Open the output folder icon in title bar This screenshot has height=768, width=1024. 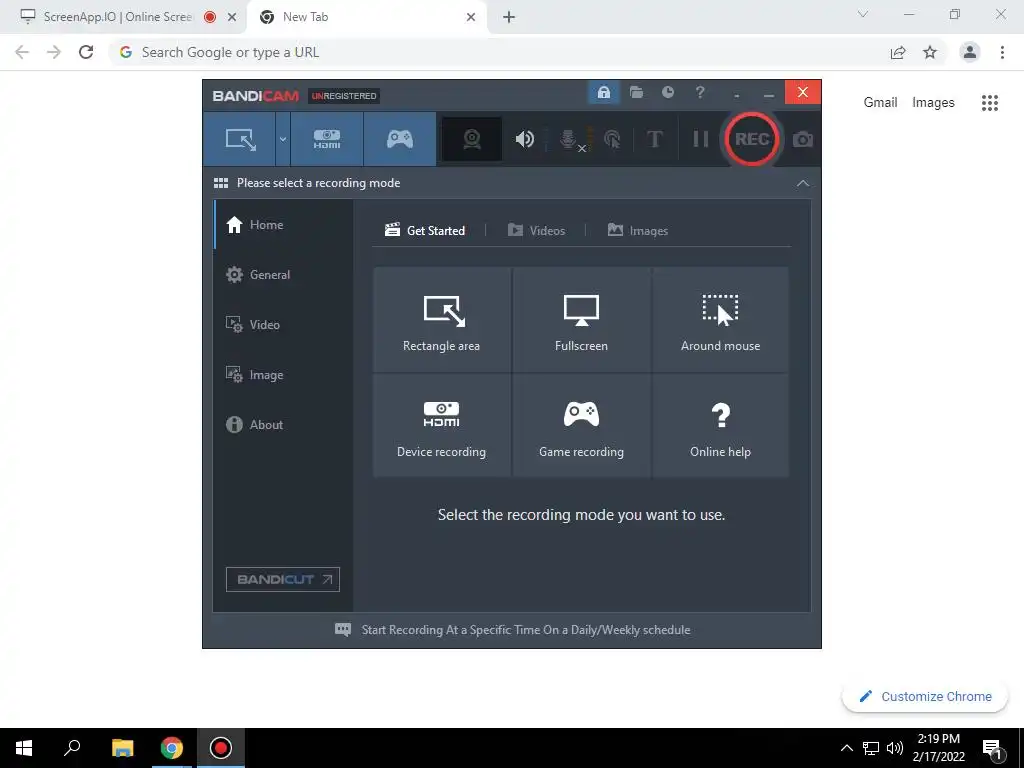(x=636, y=92)
